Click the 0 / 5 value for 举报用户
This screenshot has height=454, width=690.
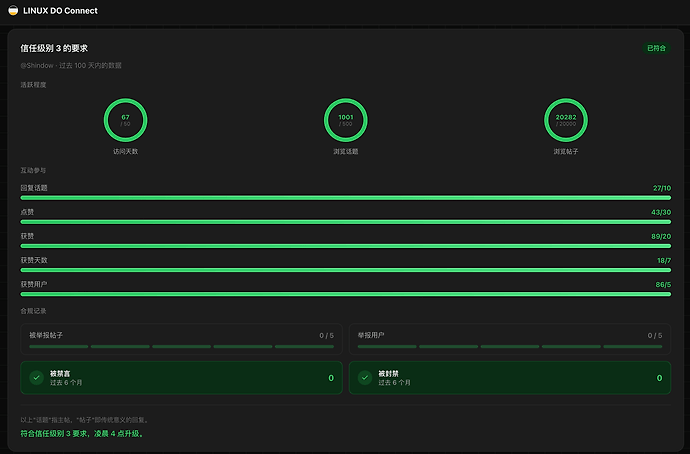click(x=655, y=336)
